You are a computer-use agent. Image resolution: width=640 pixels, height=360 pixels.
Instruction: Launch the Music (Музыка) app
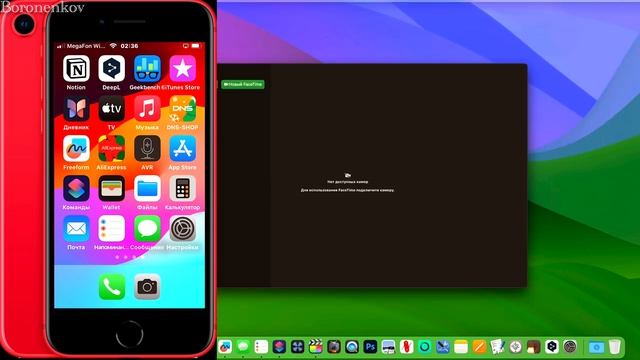point(147,109)
